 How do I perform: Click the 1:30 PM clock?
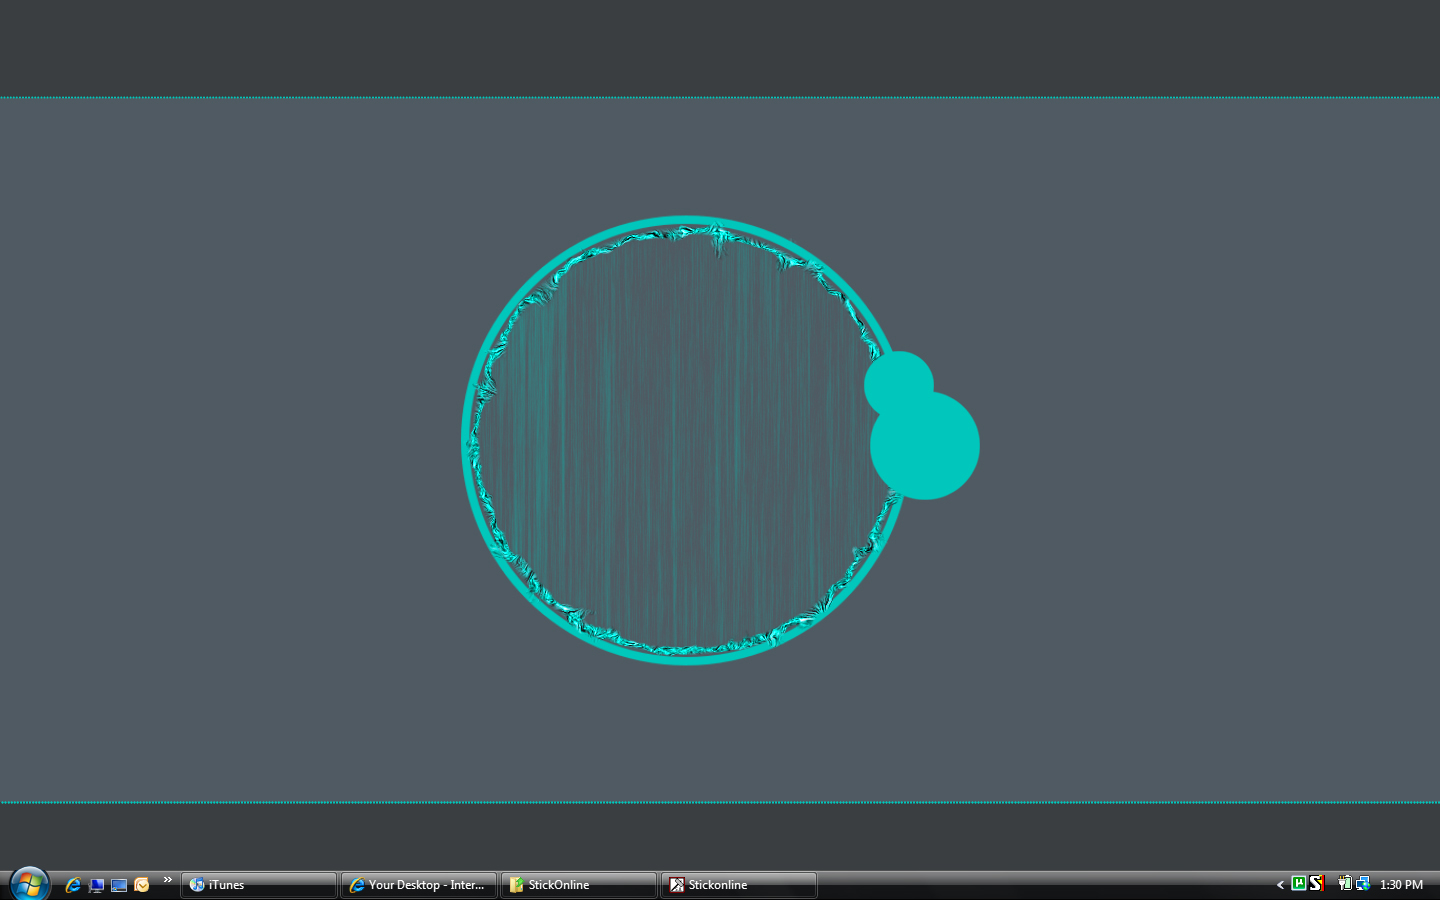1401,885
